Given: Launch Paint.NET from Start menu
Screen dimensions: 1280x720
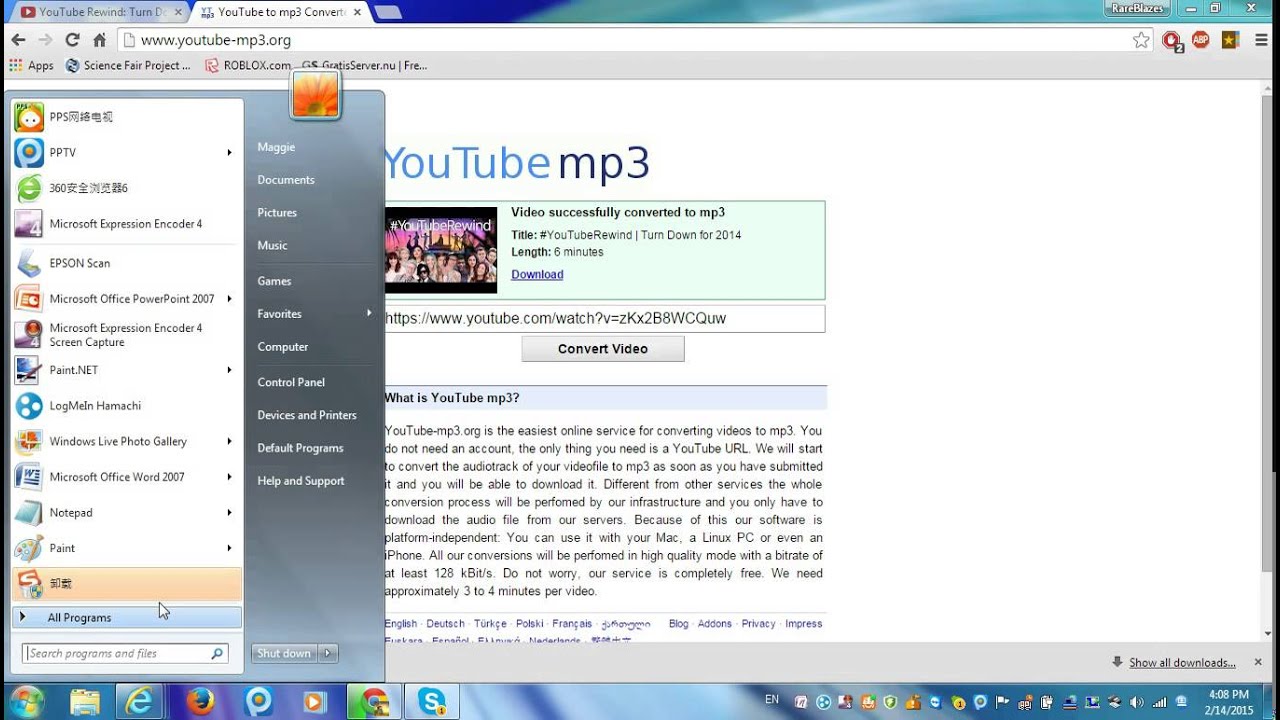Looking at the screenshot, I should (x=126, y=370).
